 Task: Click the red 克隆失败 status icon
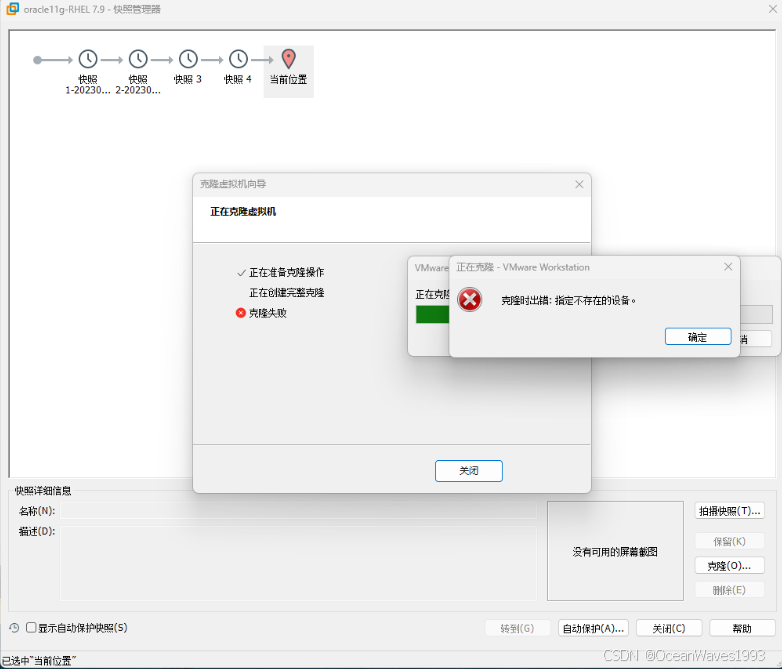pos(240,313)
